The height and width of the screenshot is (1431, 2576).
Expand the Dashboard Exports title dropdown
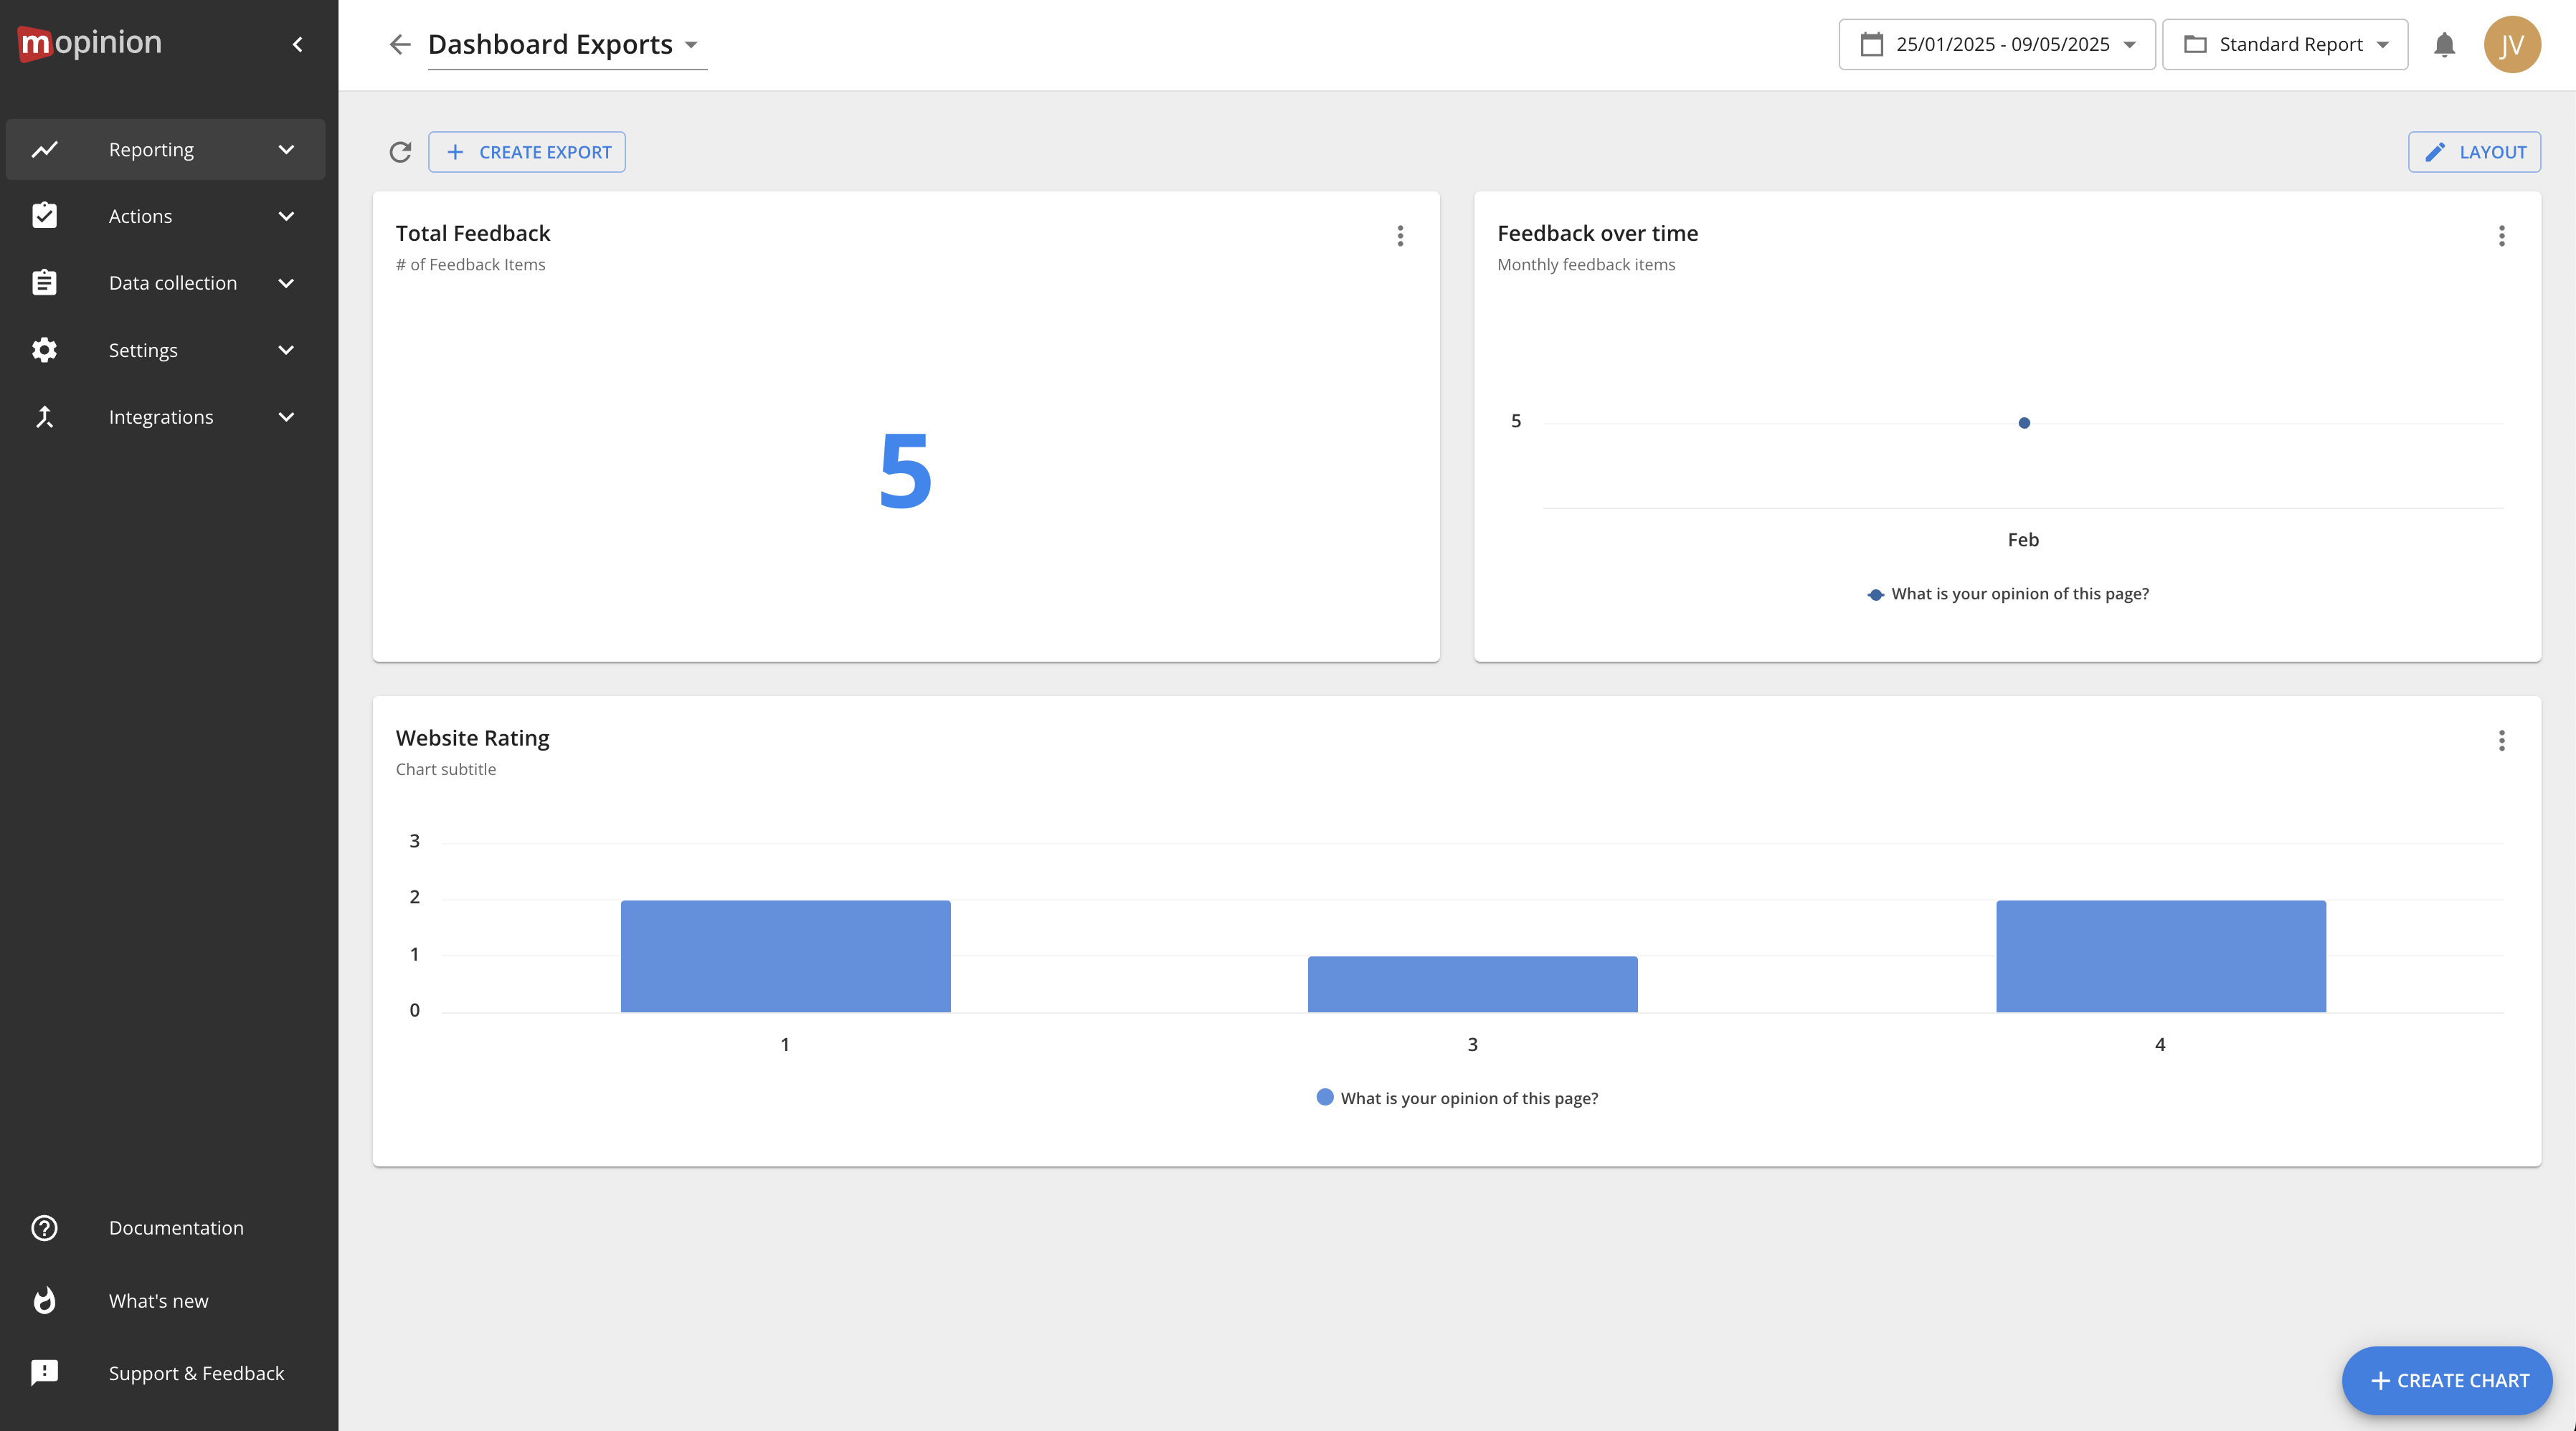coord(692,45)
